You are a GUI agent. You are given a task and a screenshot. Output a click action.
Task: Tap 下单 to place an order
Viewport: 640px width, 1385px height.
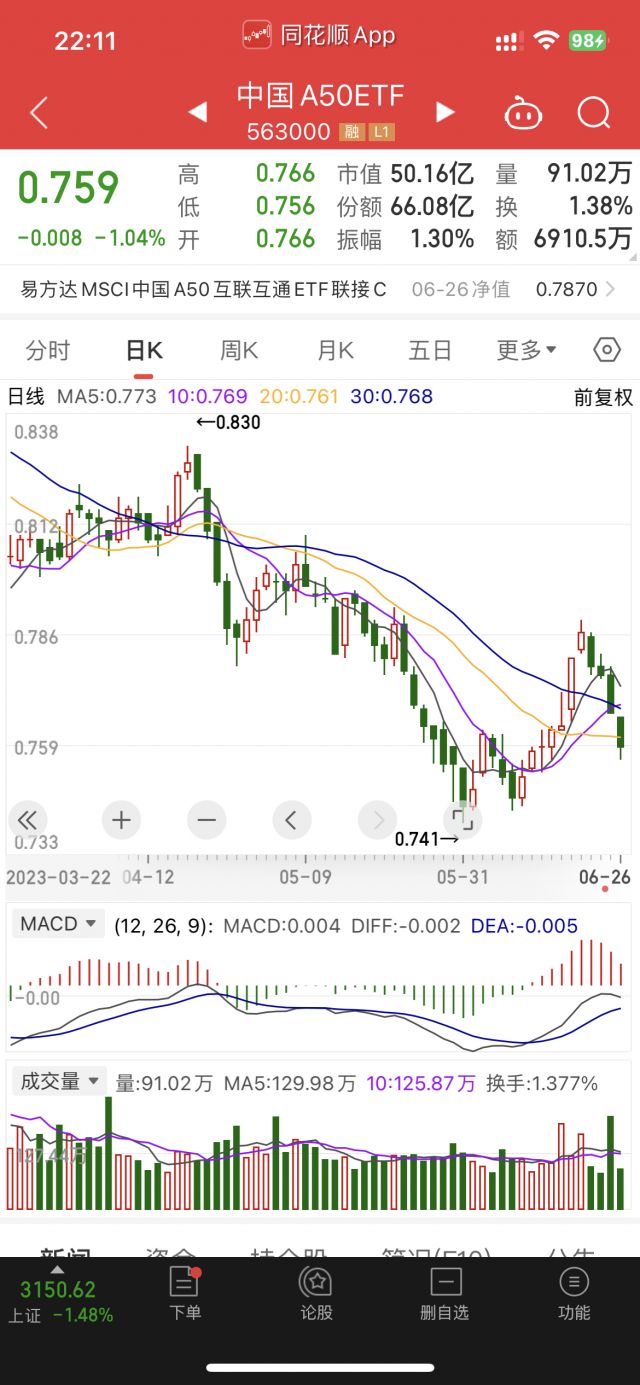(185, 1292)
